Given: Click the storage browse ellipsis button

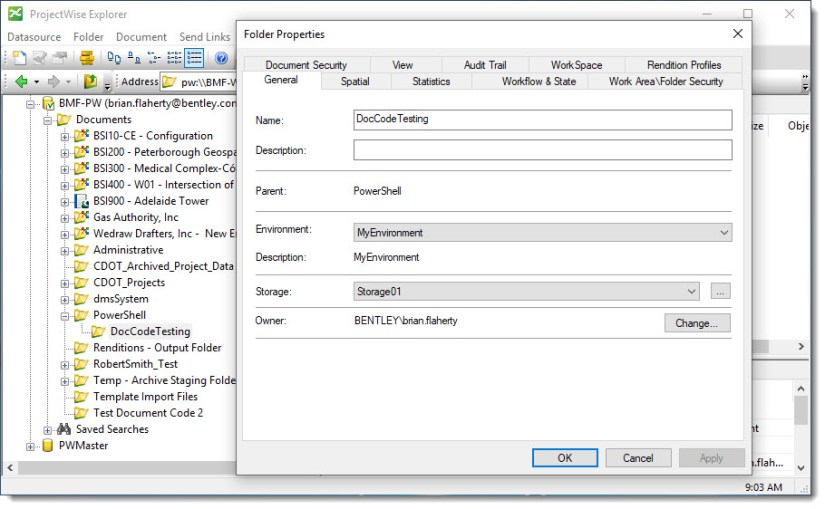Looking at the screenshot, I should (x=720, y=291).
